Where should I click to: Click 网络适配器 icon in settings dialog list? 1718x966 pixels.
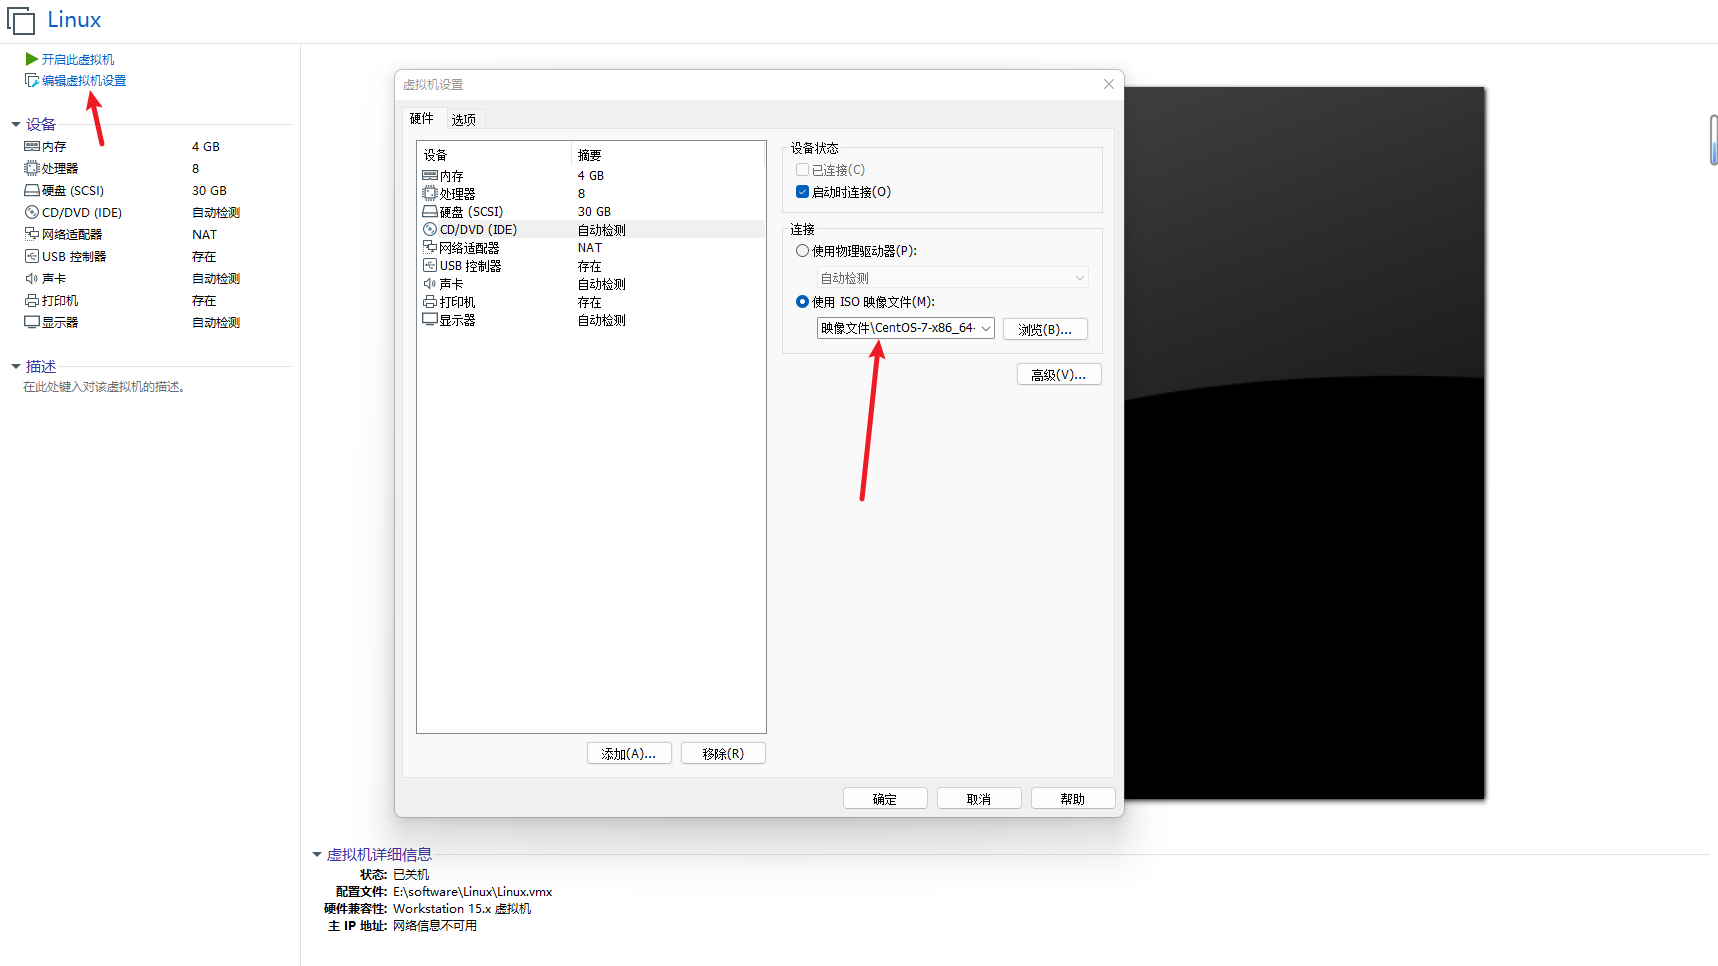point(430,247)
